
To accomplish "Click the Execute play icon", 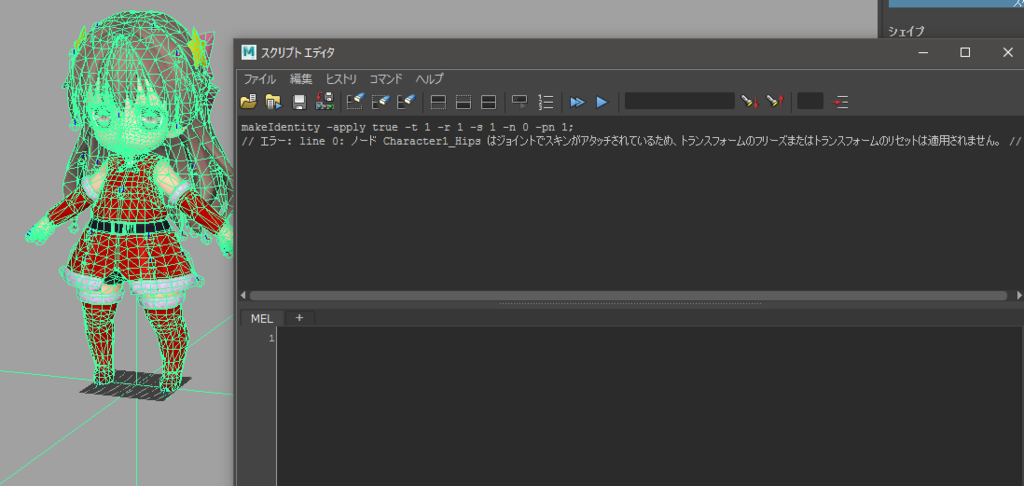I will click(602, 102).
